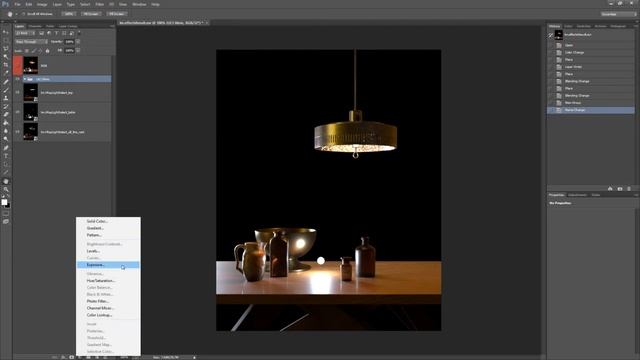Open status bar document info arrow

pos(194,358)
